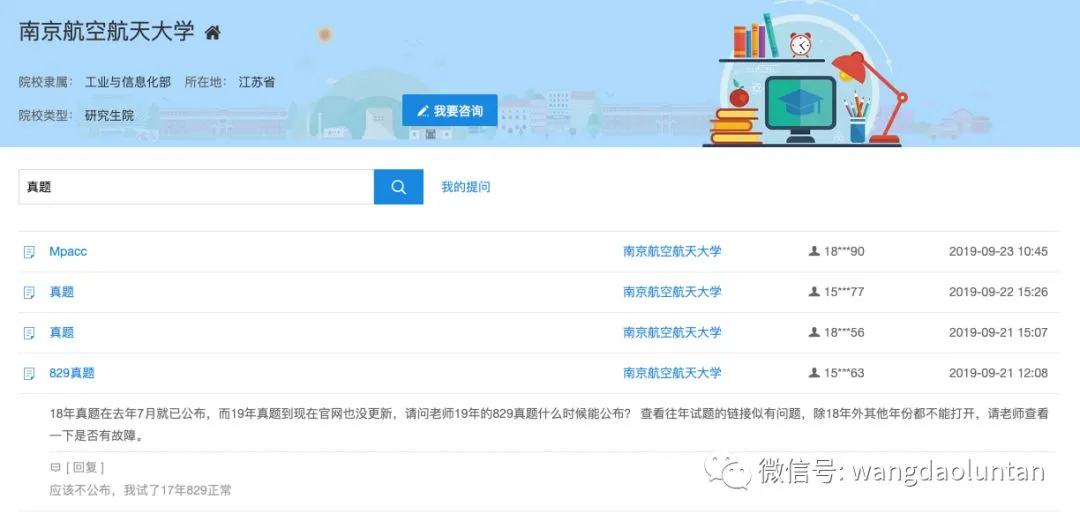Open the Mpacc question link
The height and width of the screenshot is (521, 1080).
pos(68,252)
